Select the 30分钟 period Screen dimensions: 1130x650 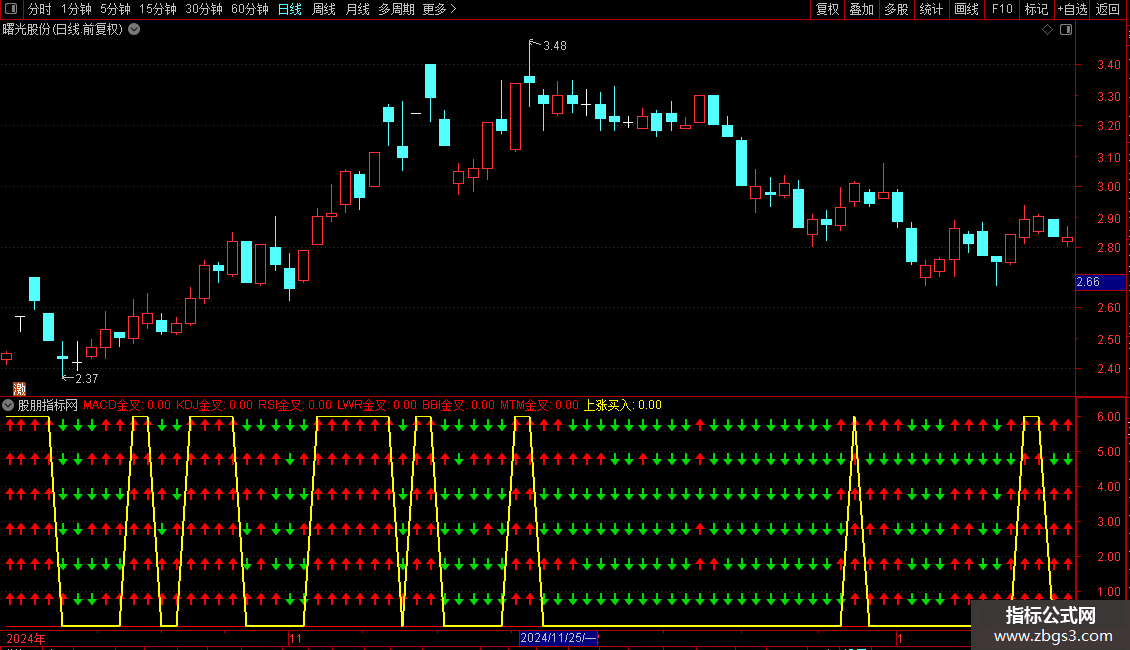(x=204, y=9)
